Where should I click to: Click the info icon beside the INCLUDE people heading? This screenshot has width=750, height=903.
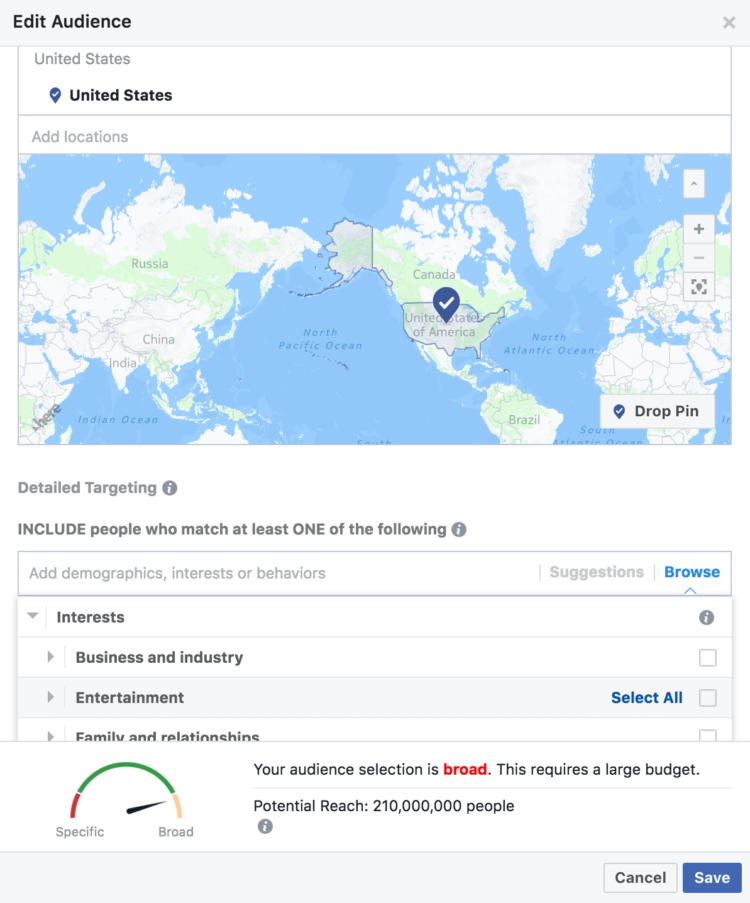(x=459, y=529)
